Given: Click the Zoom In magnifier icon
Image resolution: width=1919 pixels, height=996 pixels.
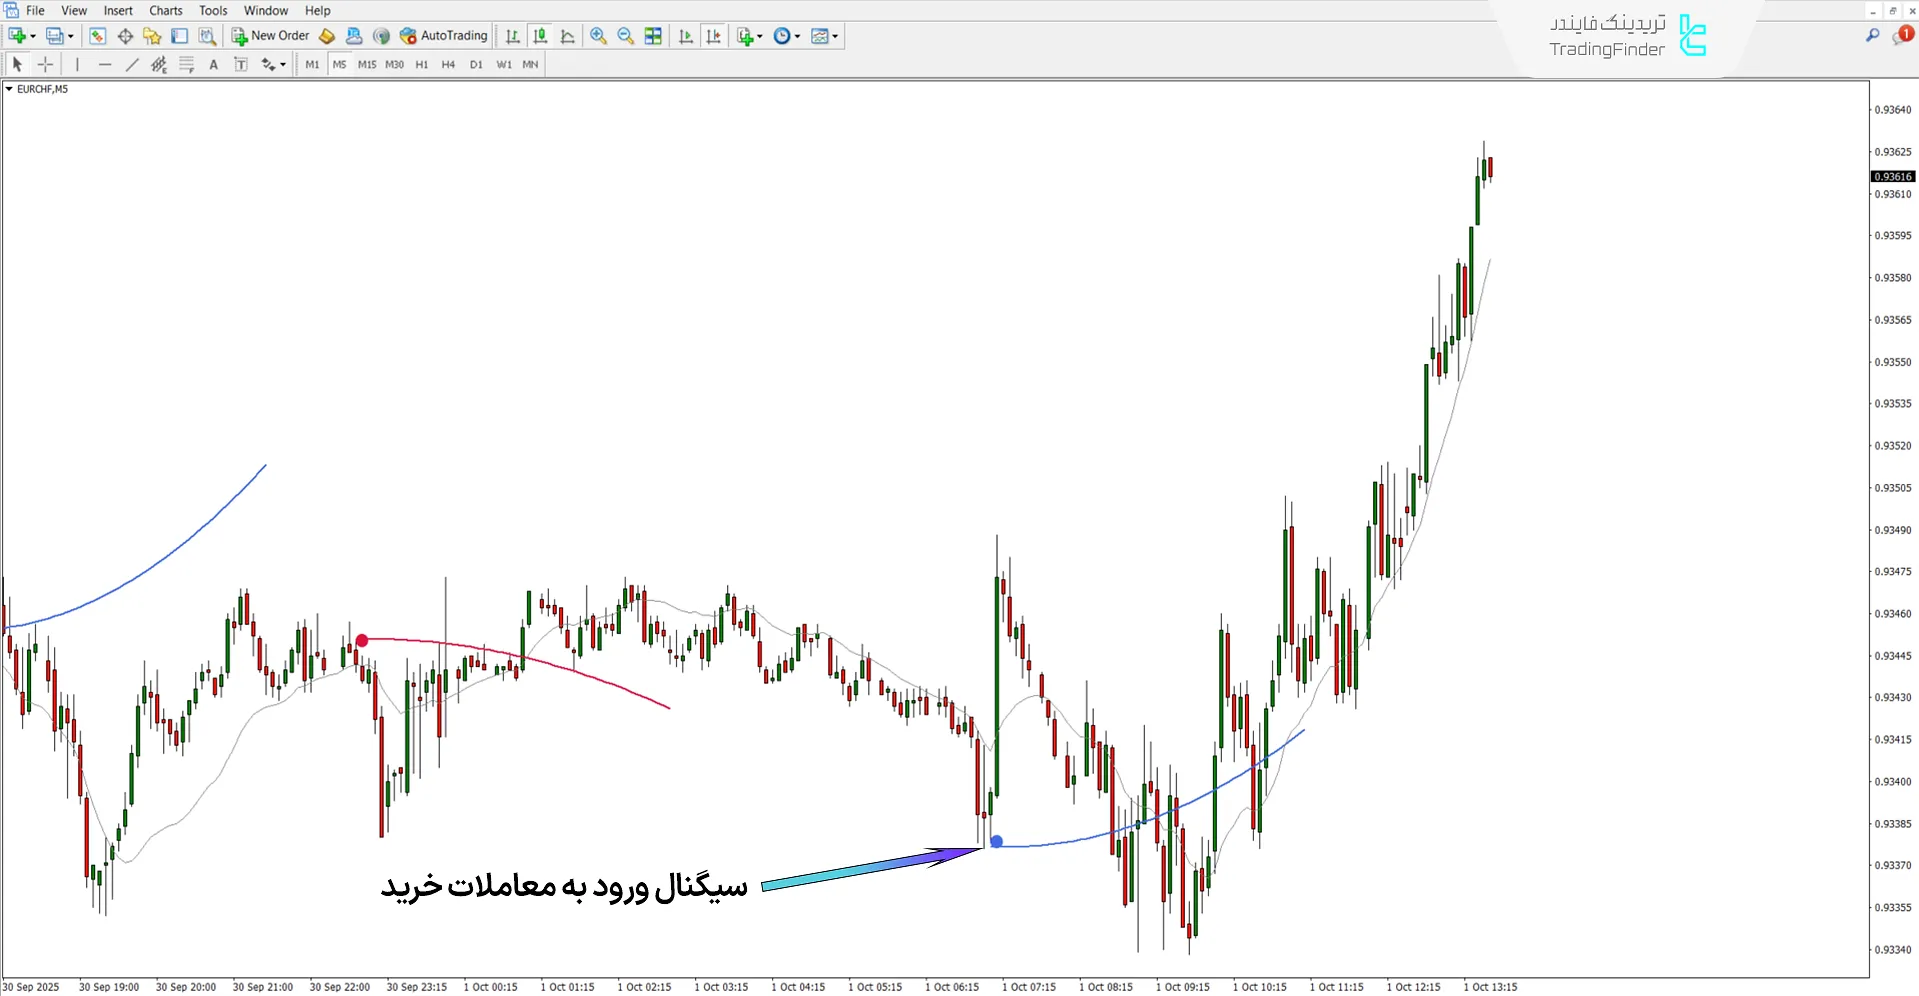Looking at the screenshot, I should point(598,36).
